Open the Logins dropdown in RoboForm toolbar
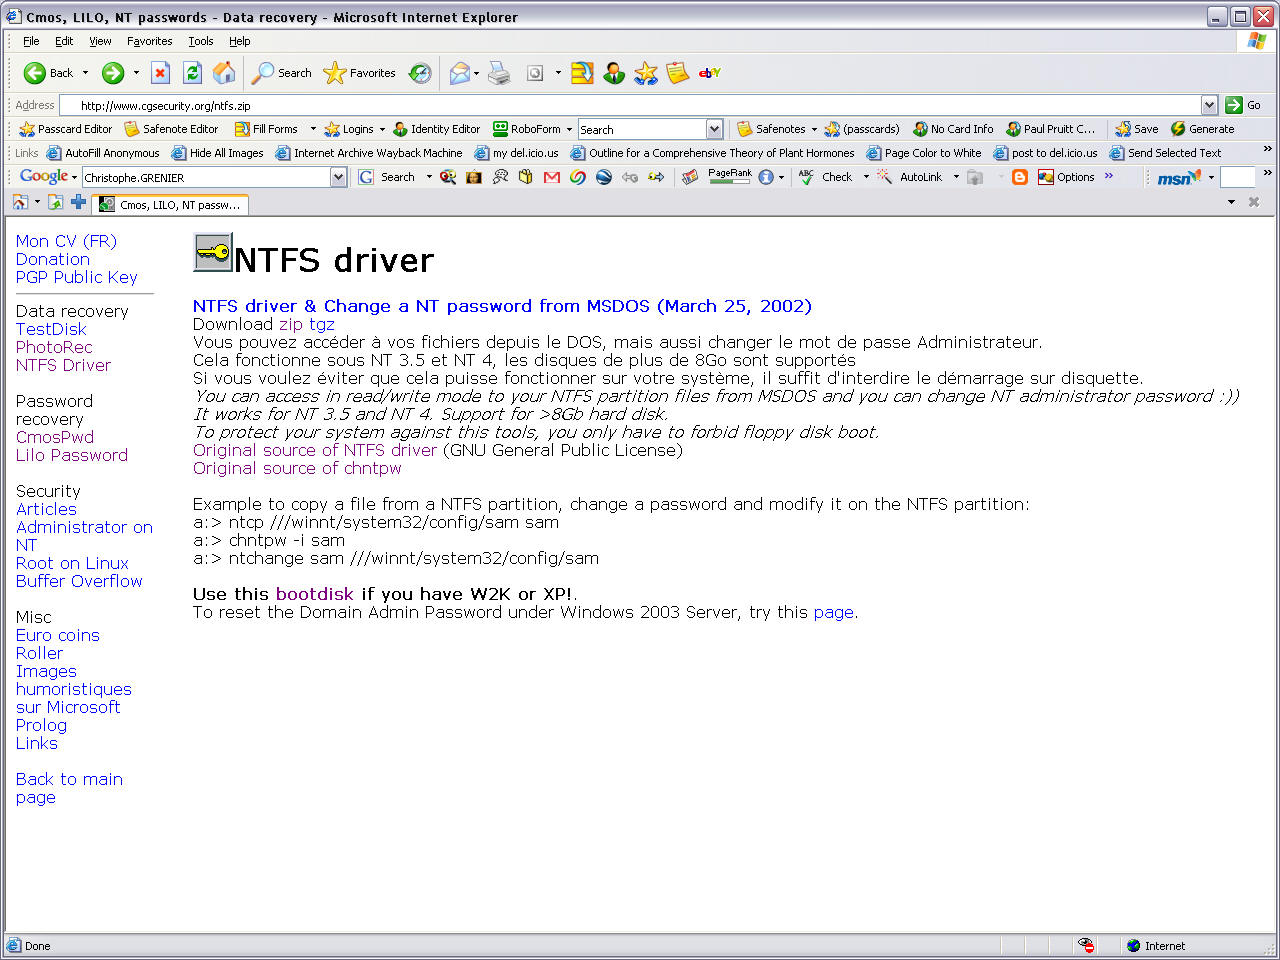Screen dimensions: 1280x960 (x=382, y=129)
